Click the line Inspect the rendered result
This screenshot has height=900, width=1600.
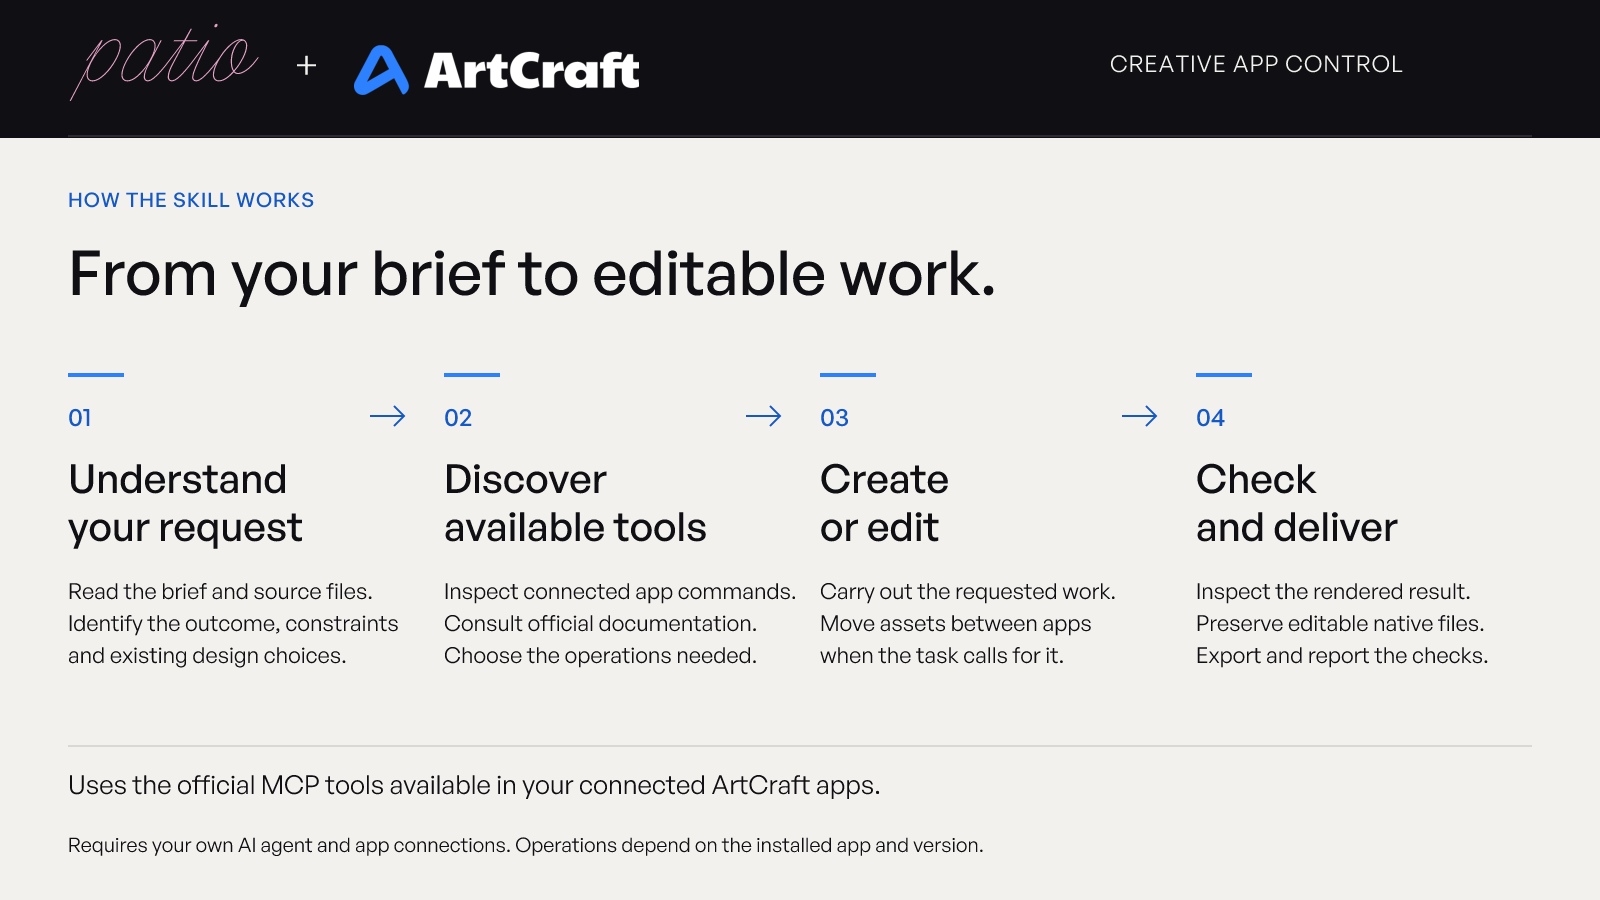[1333, 592]
